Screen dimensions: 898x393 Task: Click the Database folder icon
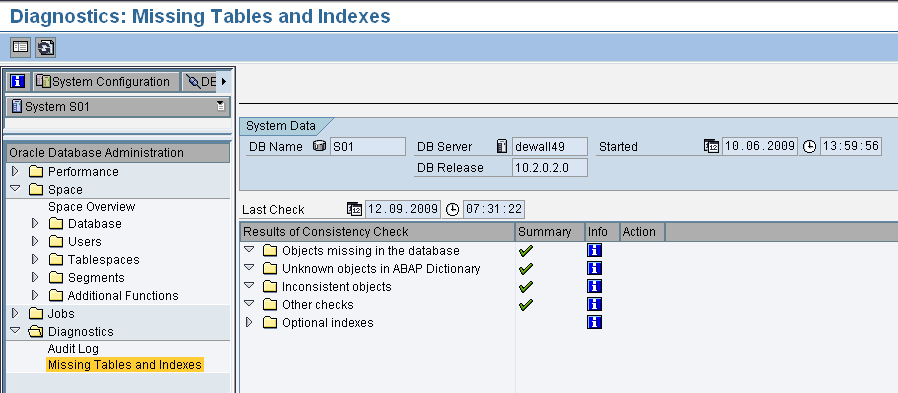(x=56, y=223)
